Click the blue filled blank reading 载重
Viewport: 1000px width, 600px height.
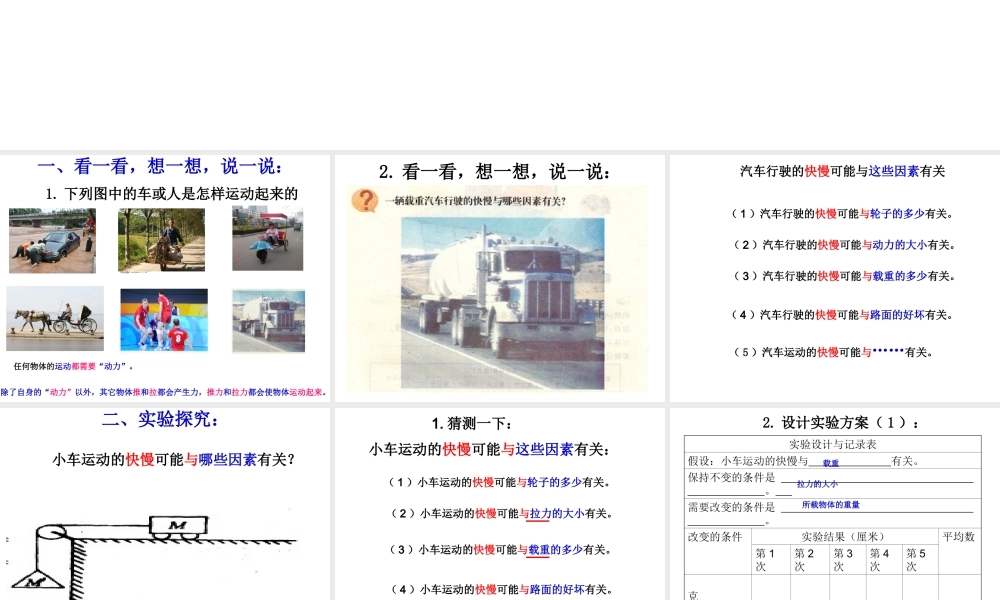click(829, 463)
